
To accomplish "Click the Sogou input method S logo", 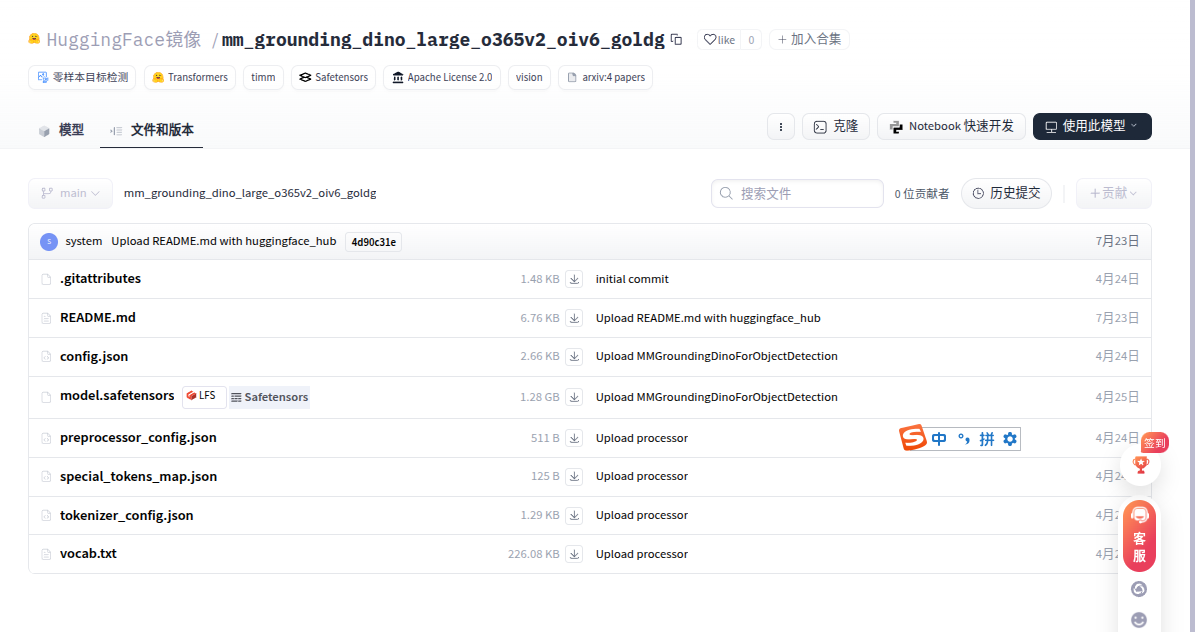I will point(912,438).
